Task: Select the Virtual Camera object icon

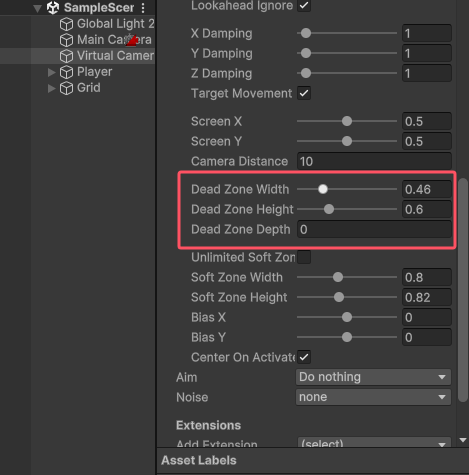Action: coord(66,56)
